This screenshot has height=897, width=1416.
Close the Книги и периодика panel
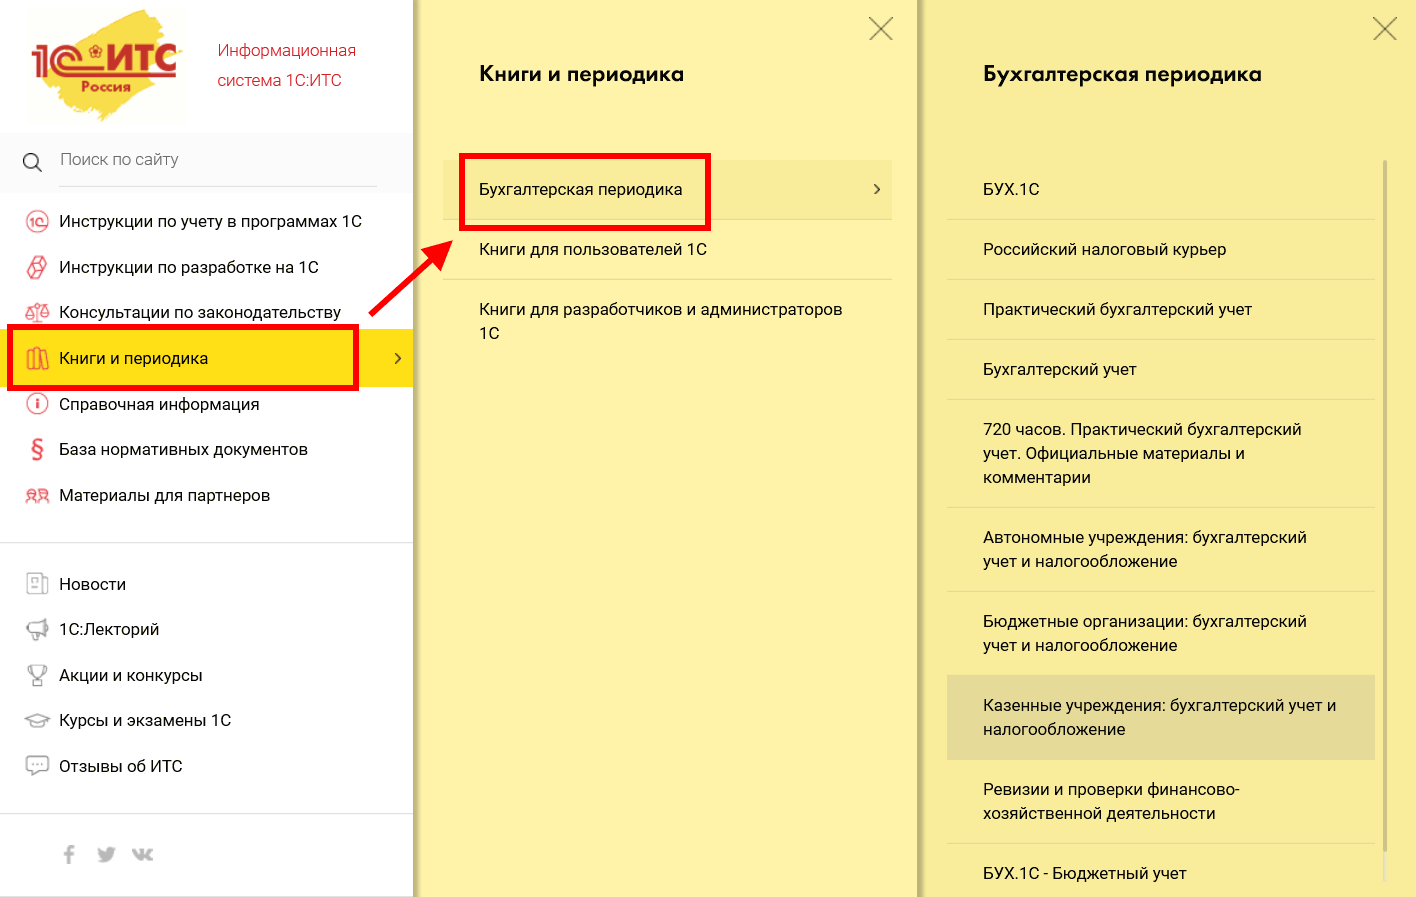[x=881, y=28]
